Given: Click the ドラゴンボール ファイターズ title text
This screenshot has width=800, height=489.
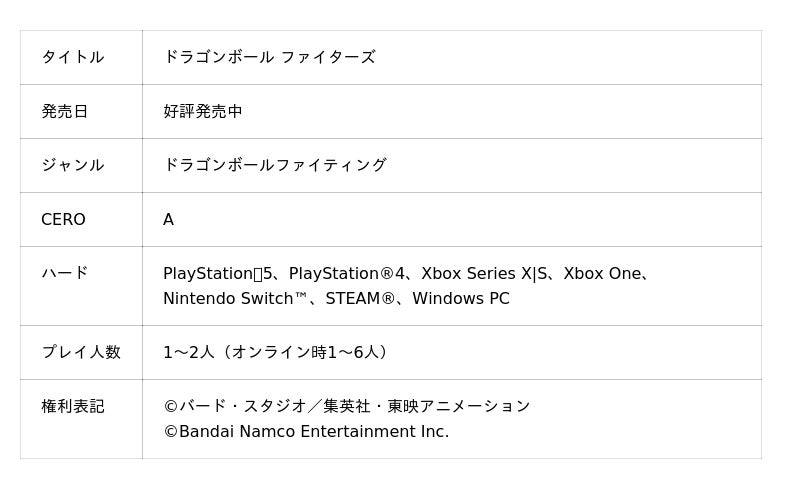Looking at the screenshot, I should tap(269, 57).
